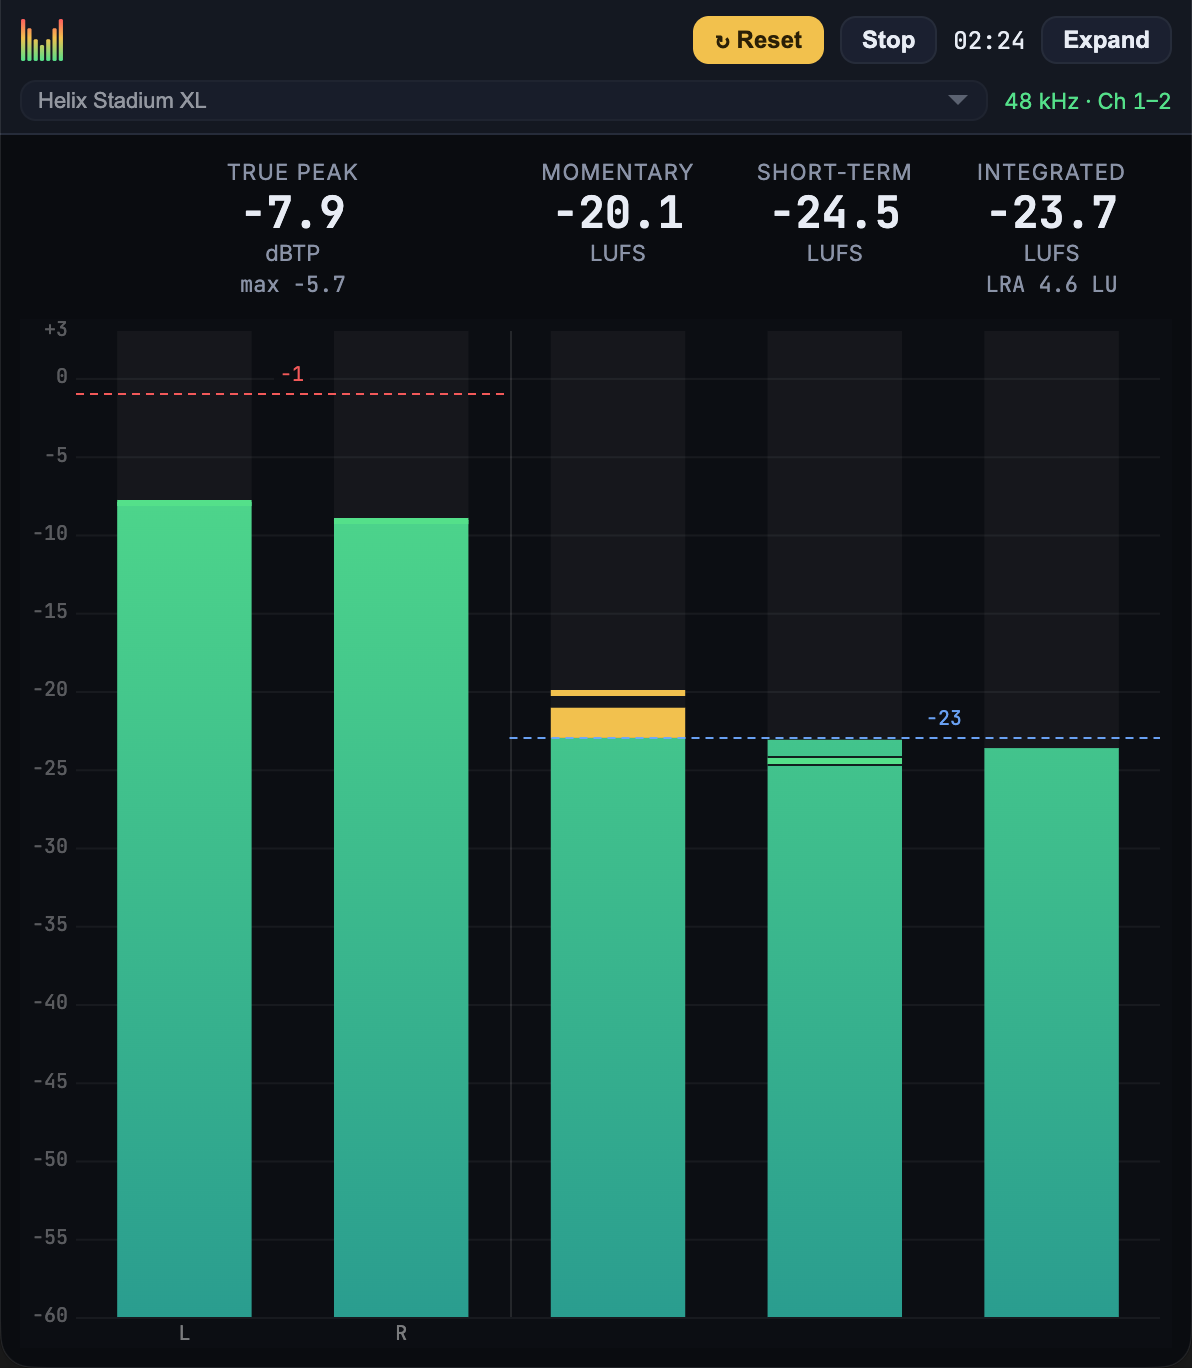Click the loudness meter app logo icon
The image size is (1192, 1368).
[42, 40]
